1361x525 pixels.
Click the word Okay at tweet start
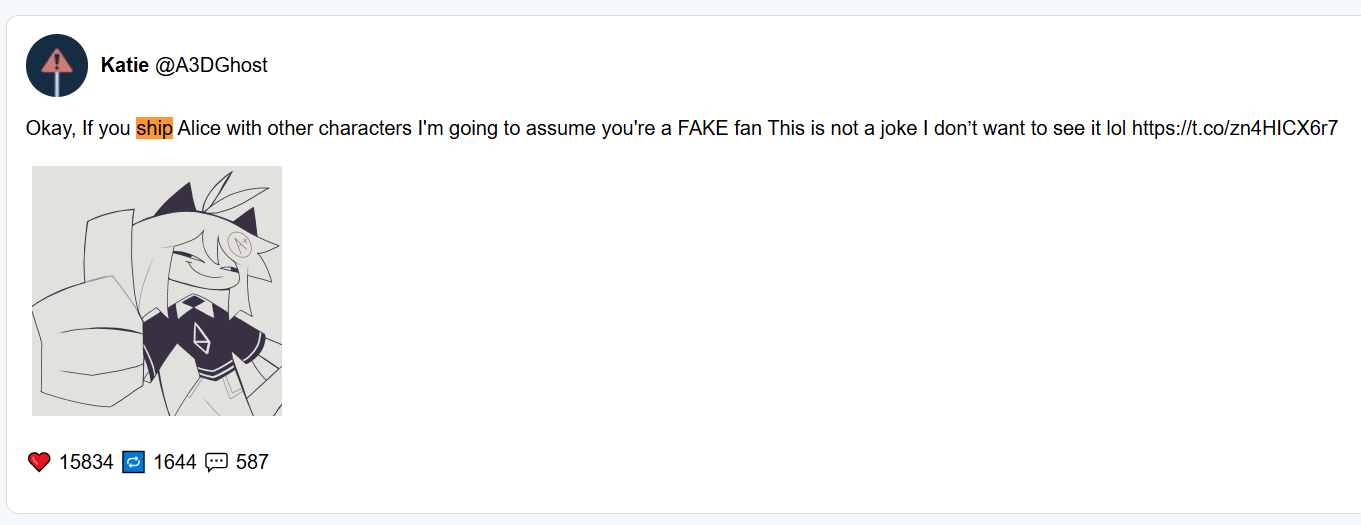click(x=49, y=129)
